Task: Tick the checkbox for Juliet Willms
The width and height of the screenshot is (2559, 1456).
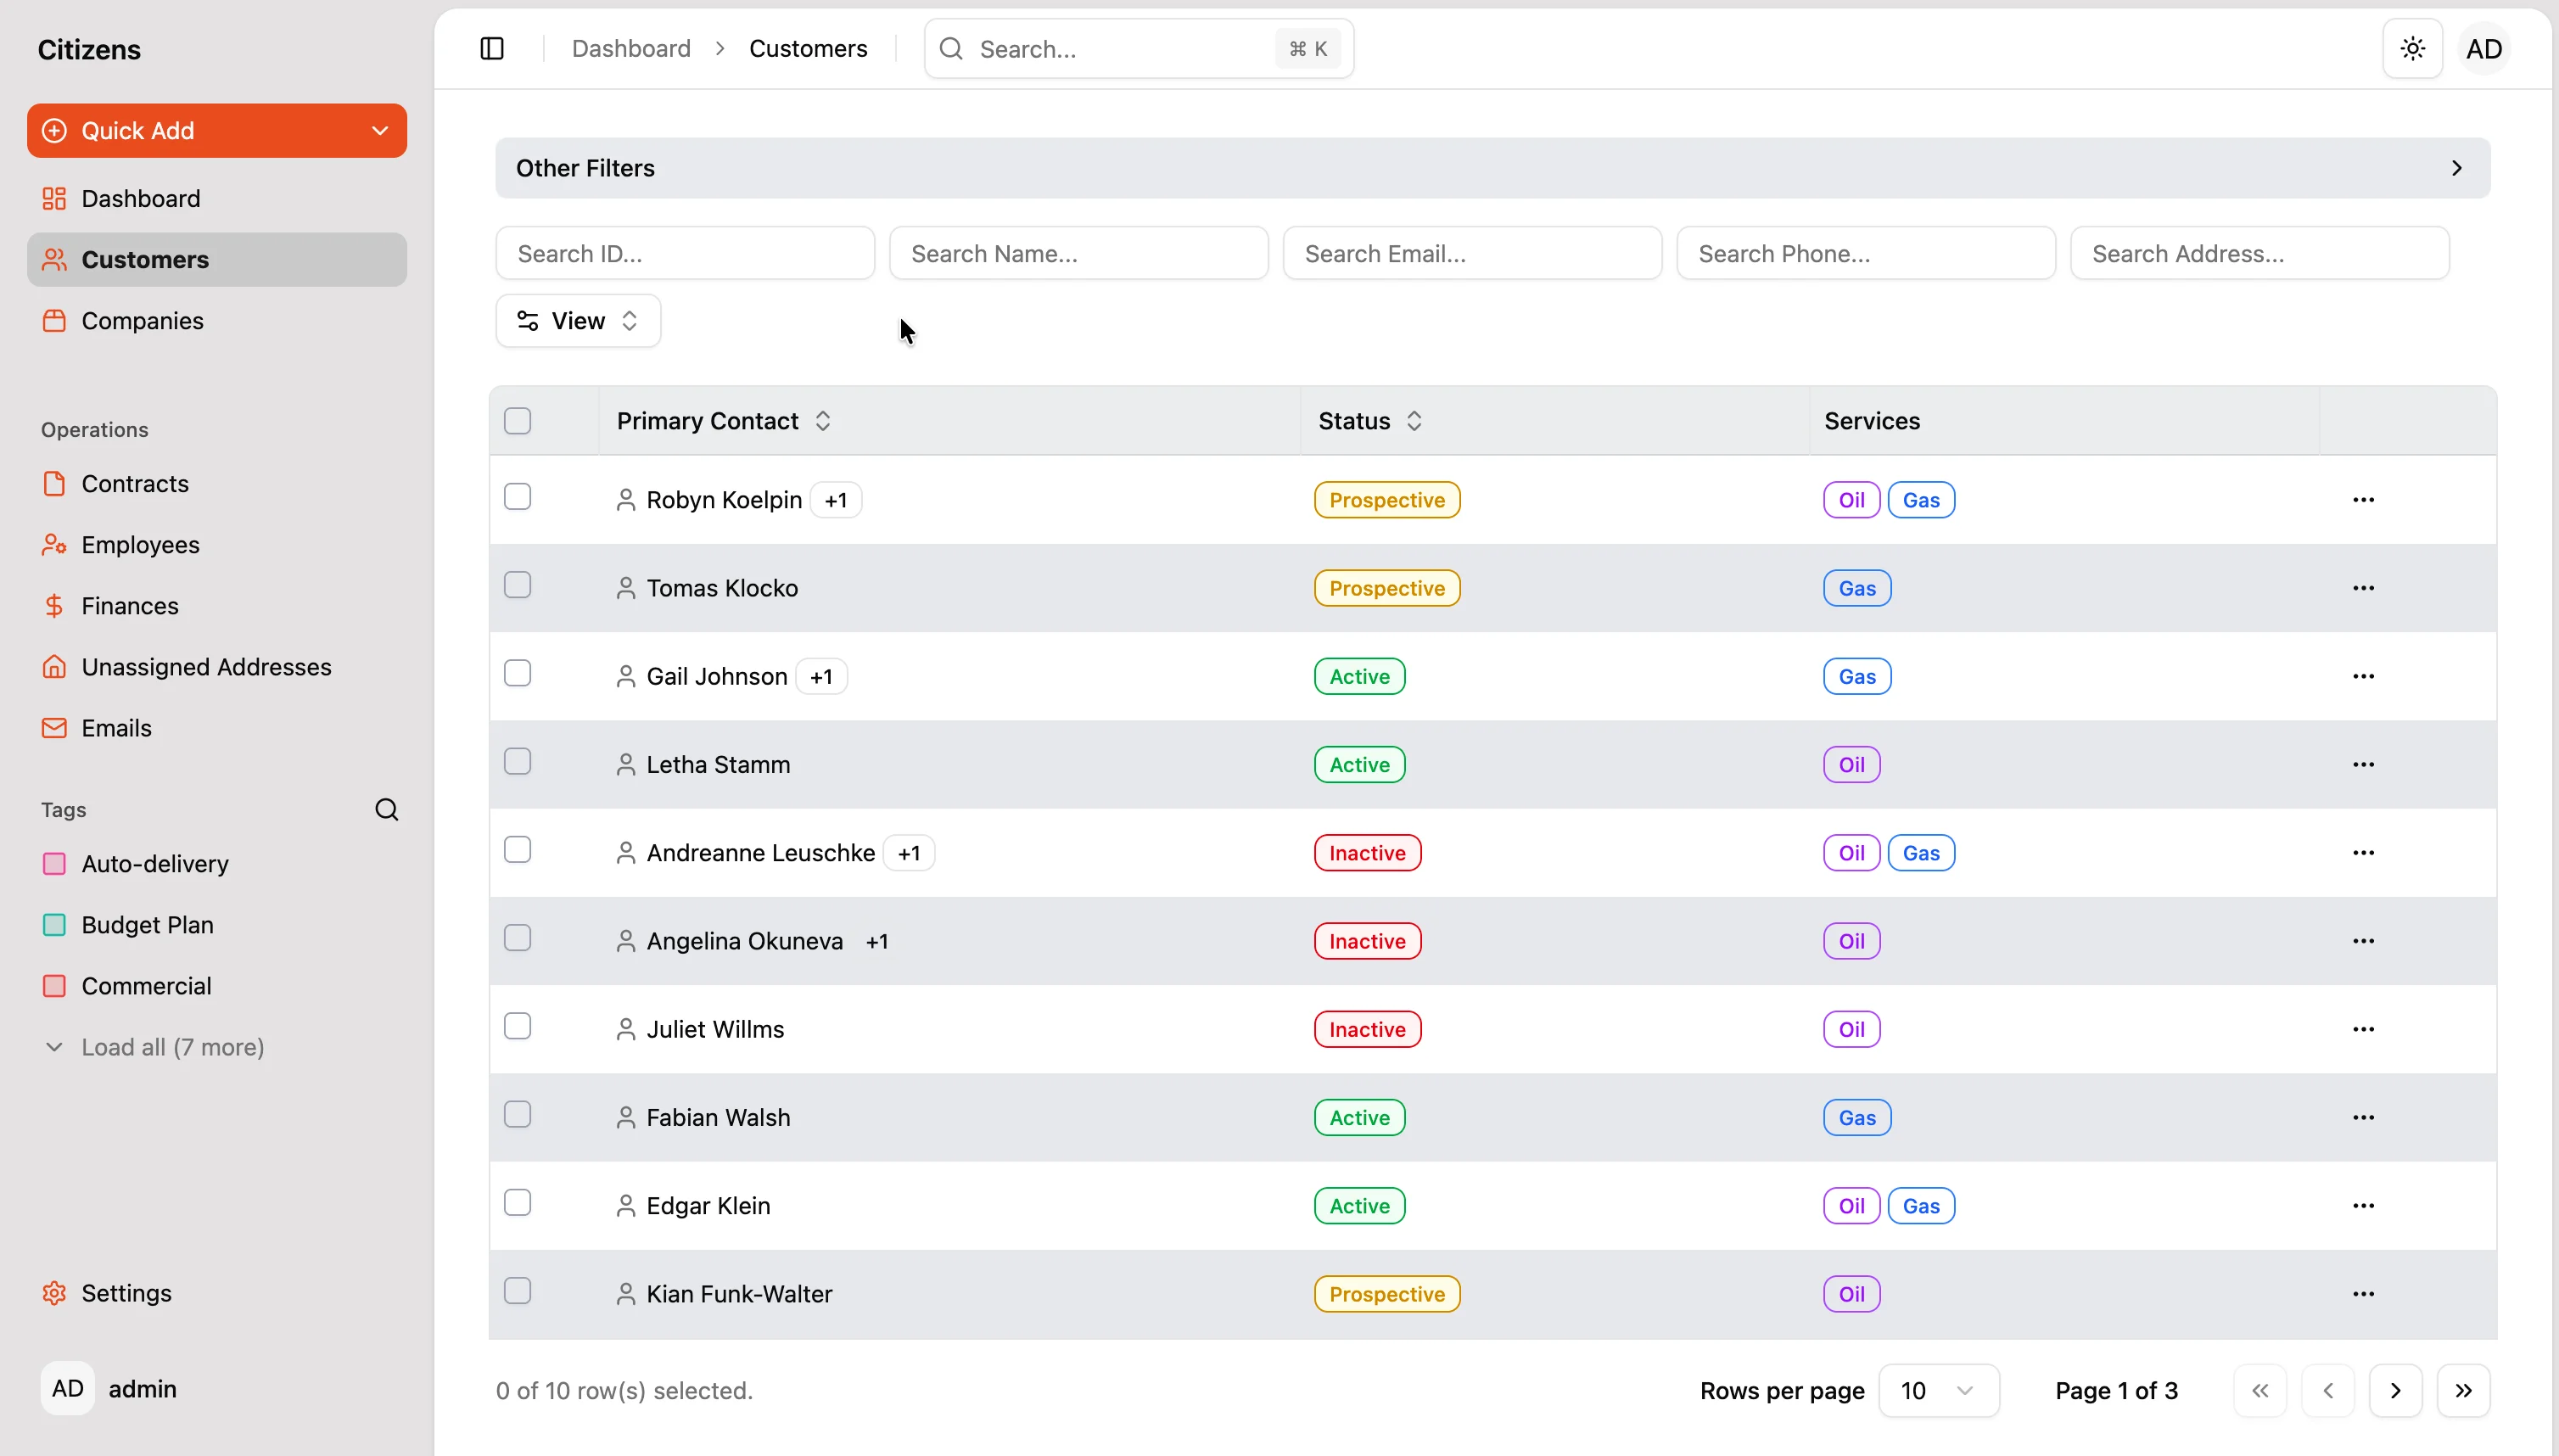Action: (517, 1026)
